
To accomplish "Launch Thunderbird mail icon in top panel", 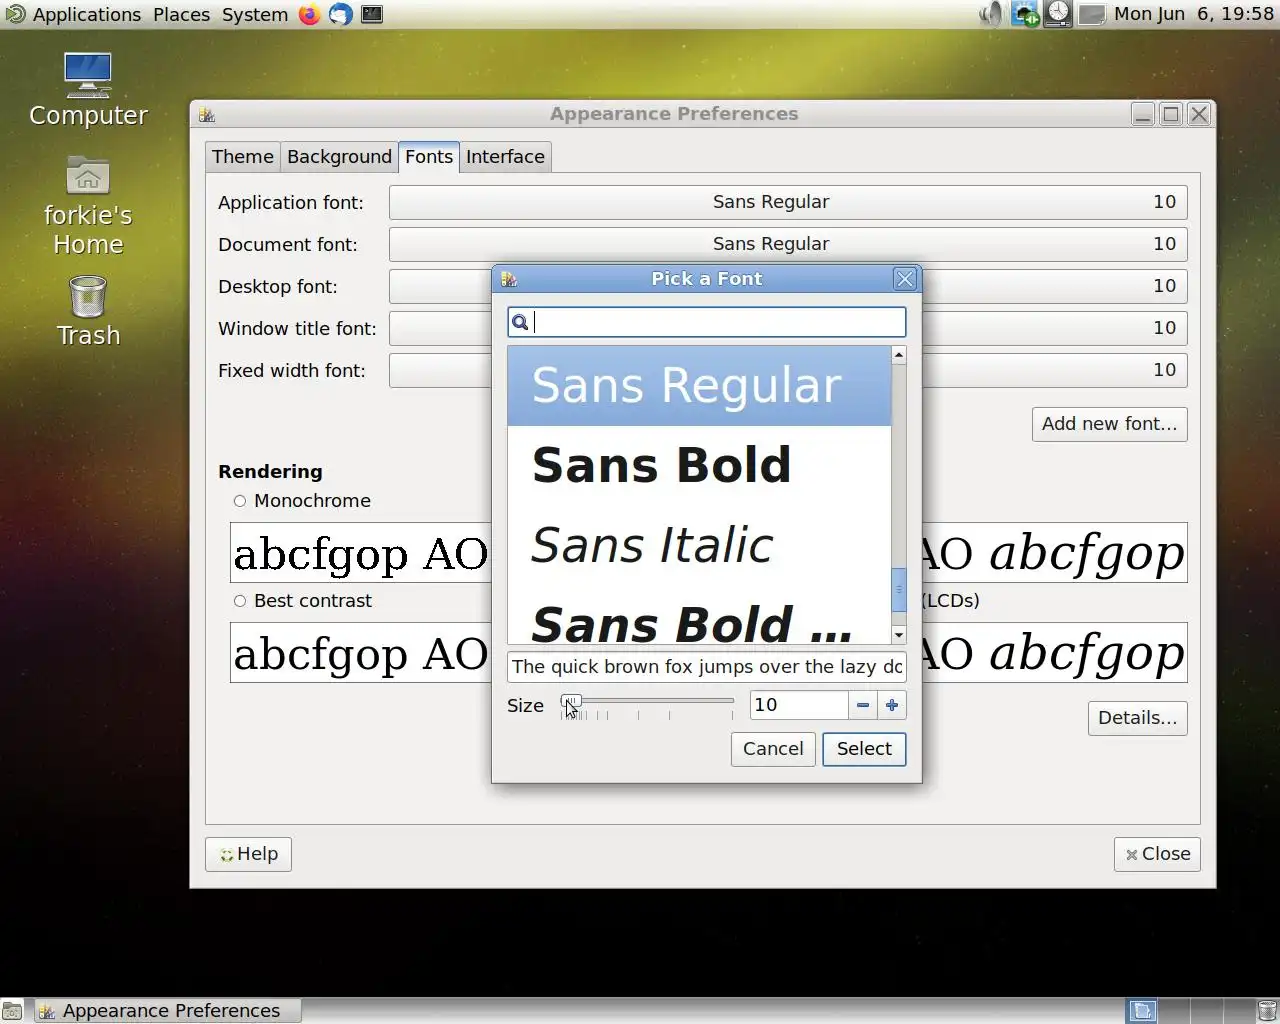I will (x=341, y=14).
